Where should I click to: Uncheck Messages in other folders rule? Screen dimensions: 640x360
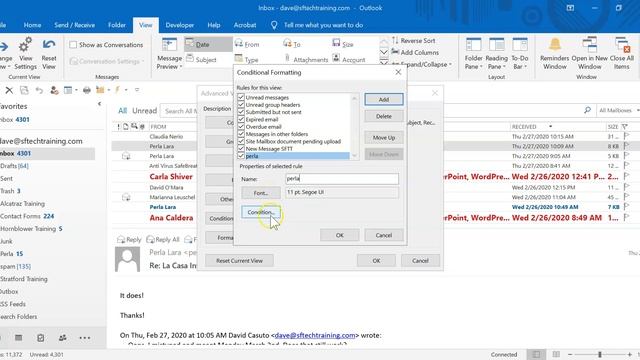click(x=241, y=134)
